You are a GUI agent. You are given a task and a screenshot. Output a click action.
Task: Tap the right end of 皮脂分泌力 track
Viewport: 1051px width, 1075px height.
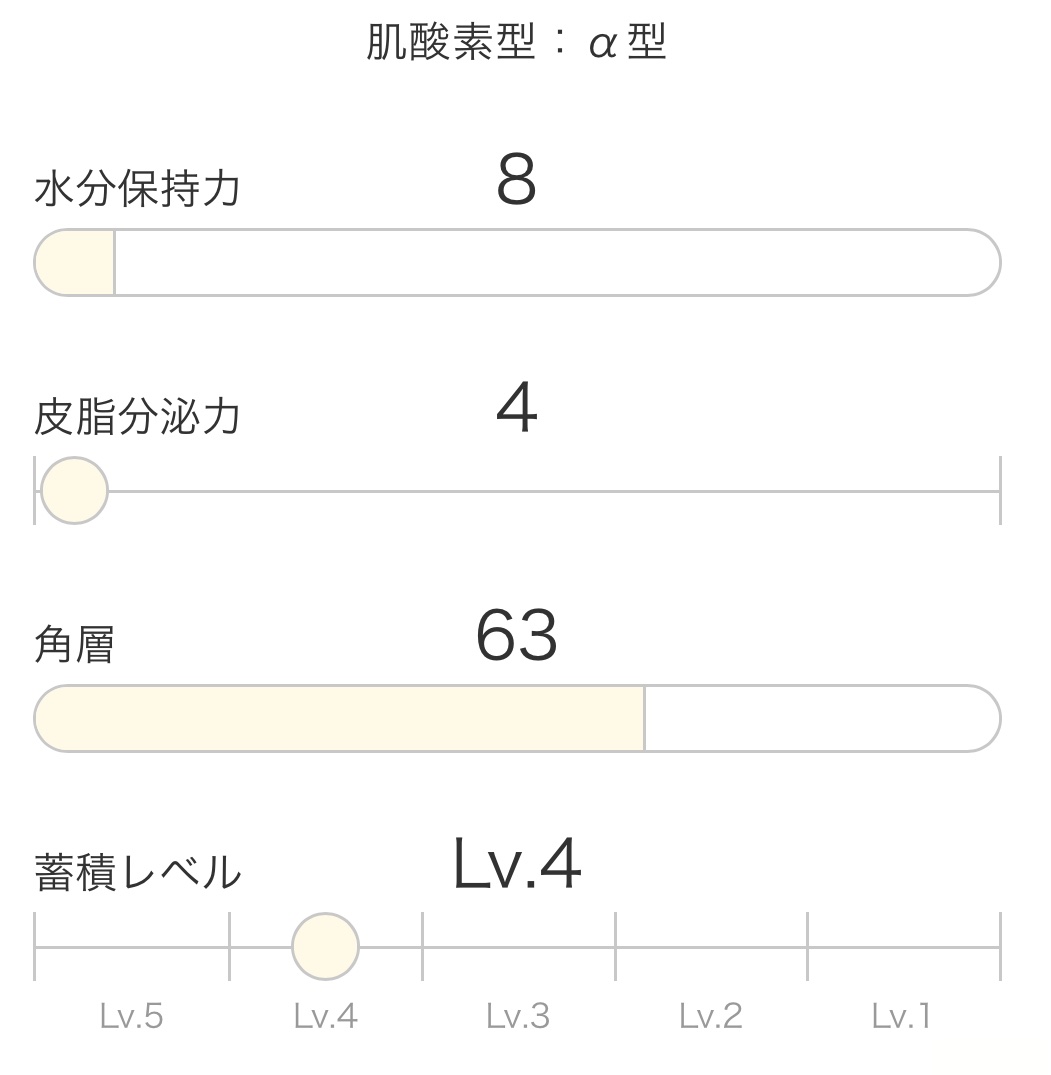998,490
